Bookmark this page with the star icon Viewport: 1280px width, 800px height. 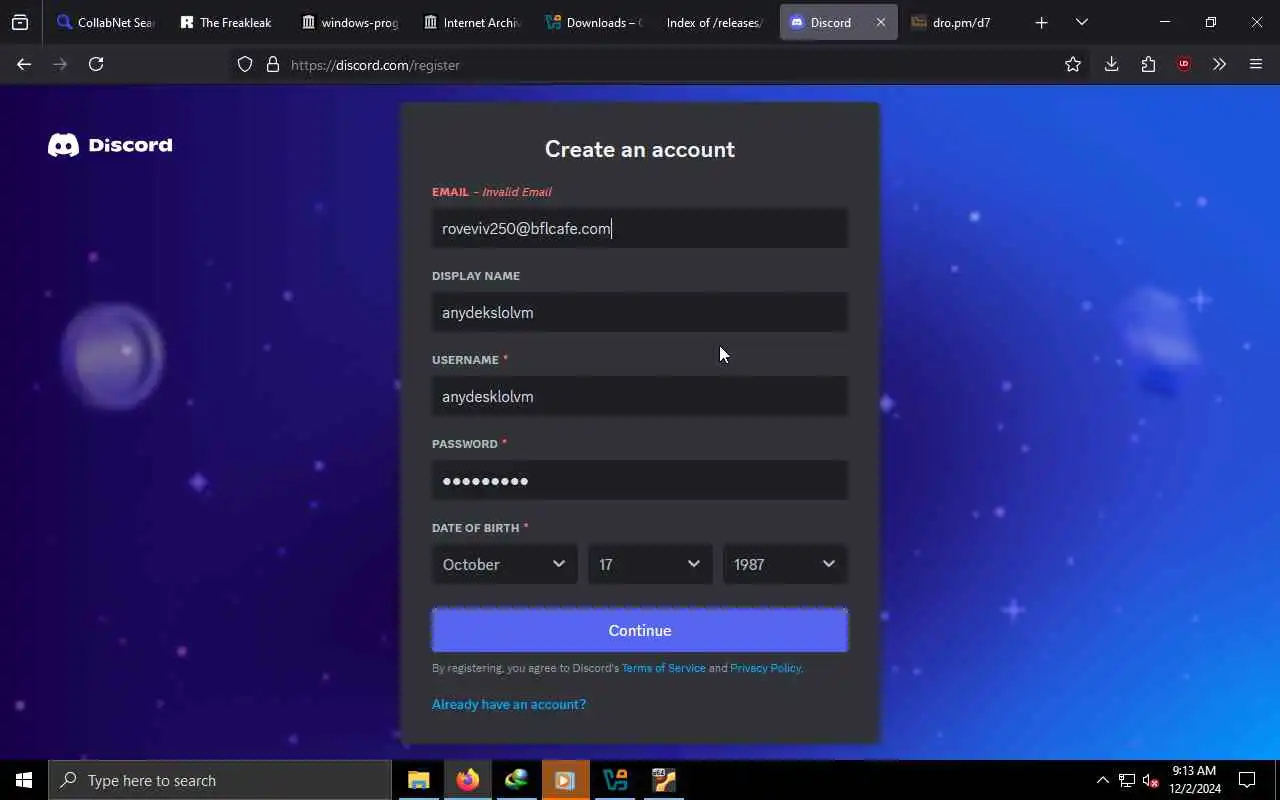(1073, 64)
